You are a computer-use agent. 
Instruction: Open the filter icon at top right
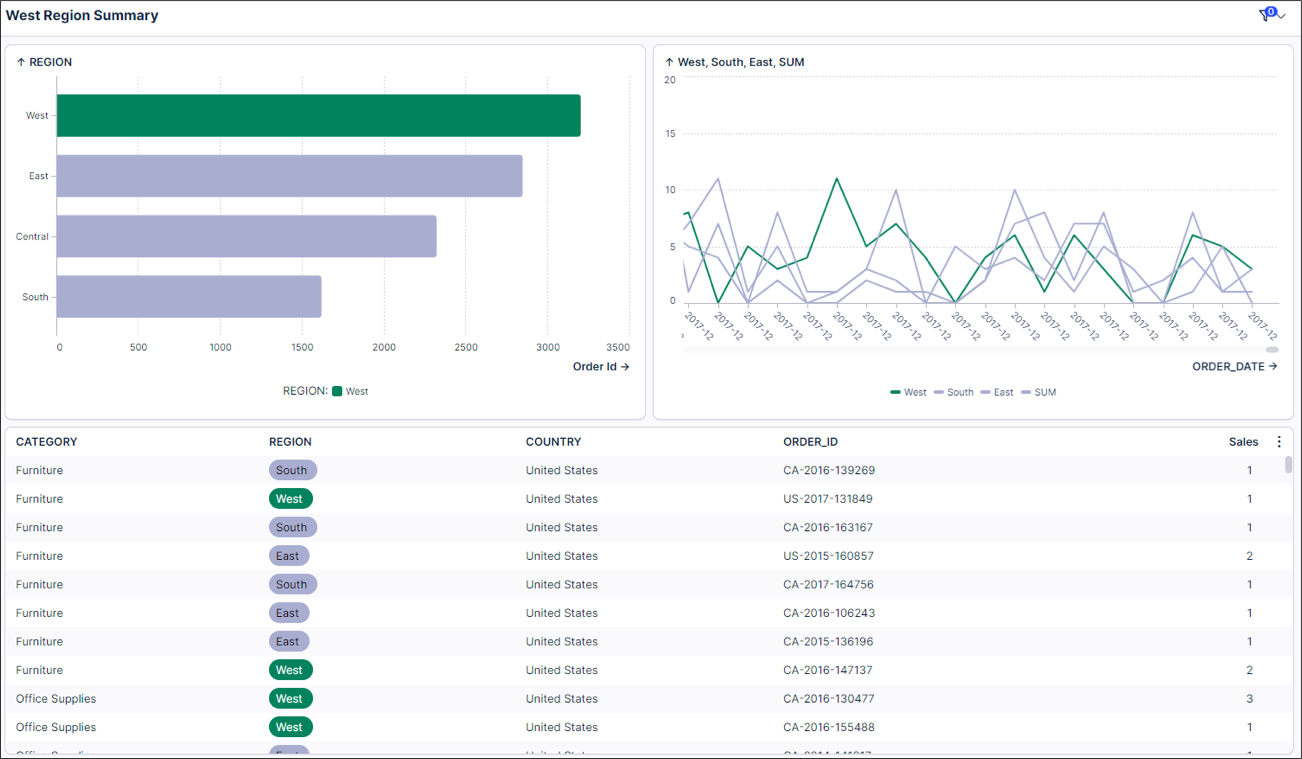coord(1267,15)
